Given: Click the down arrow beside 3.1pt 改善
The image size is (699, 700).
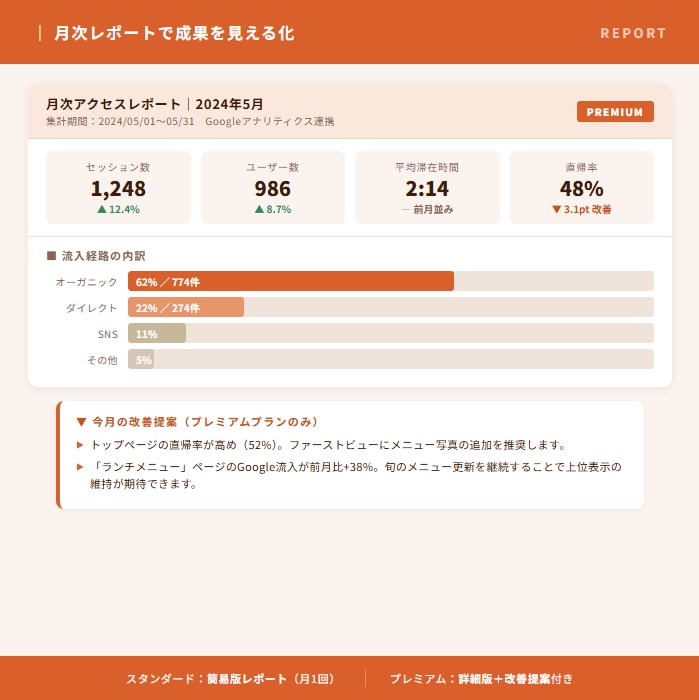Looking at the screenshot, I should click(x=556, y=209).
